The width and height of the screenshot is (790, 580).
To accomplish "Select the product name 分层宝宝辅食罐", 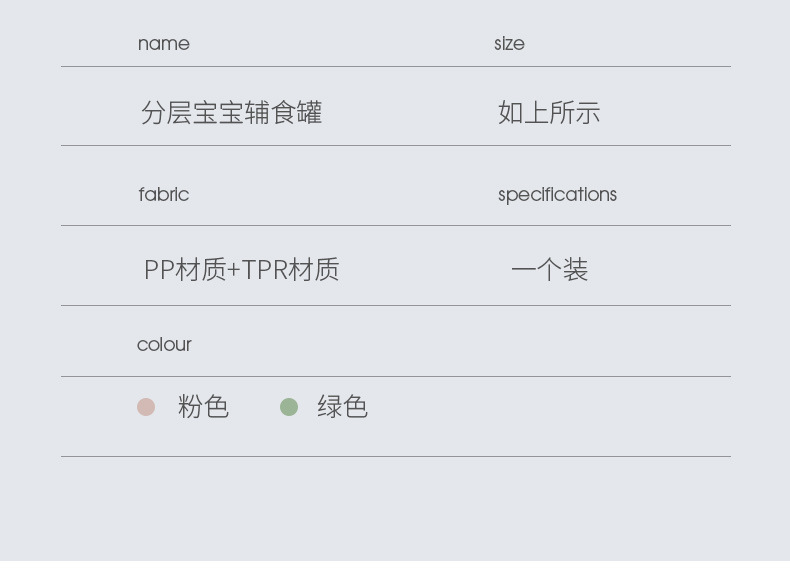I will coord(231,113).
